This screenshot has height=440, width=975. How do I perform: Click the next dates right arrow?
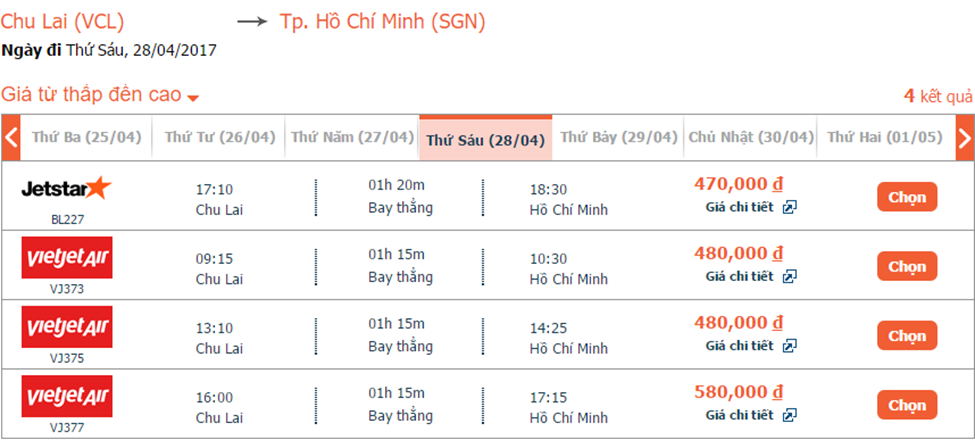[964, 138]
